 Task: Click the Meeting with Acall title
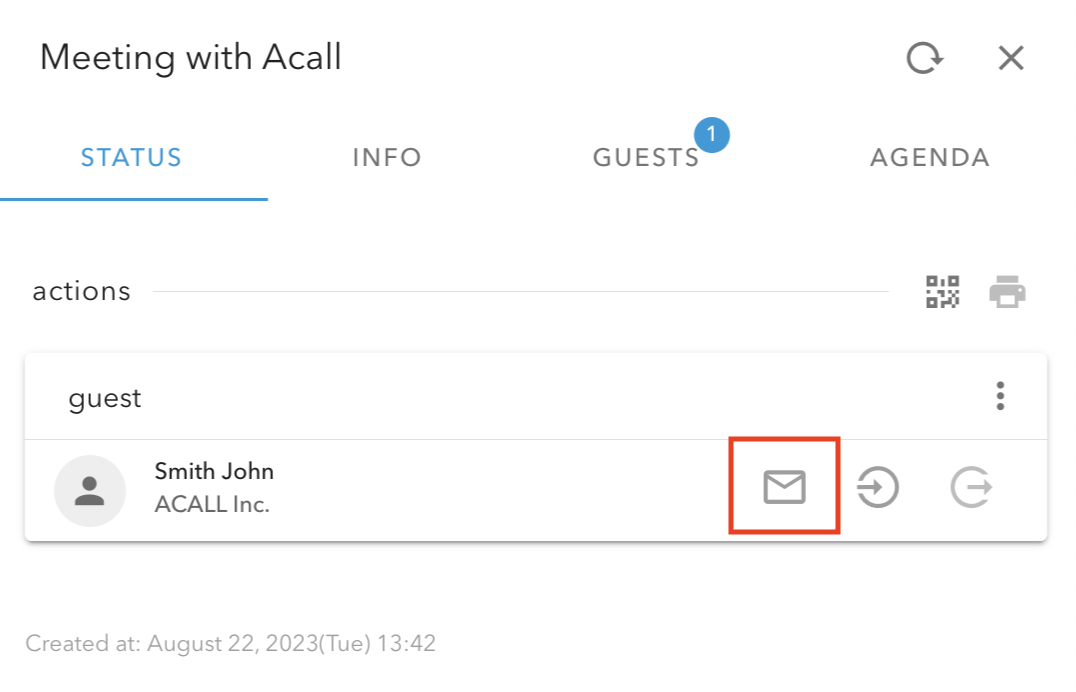[x=191, y=57]
